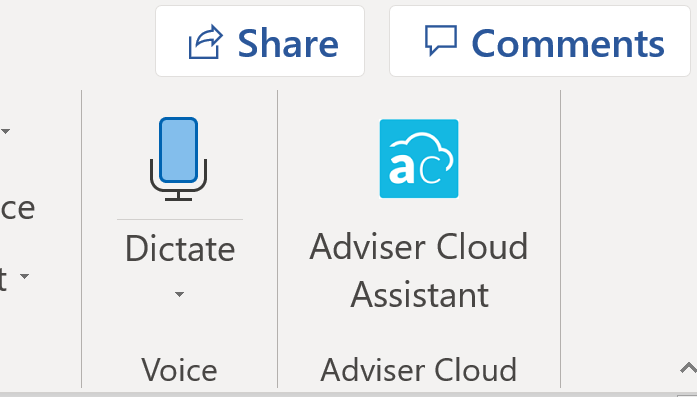Click the Adviser Cloud Assistant text label
697x397 pixels.
(419, 270)
